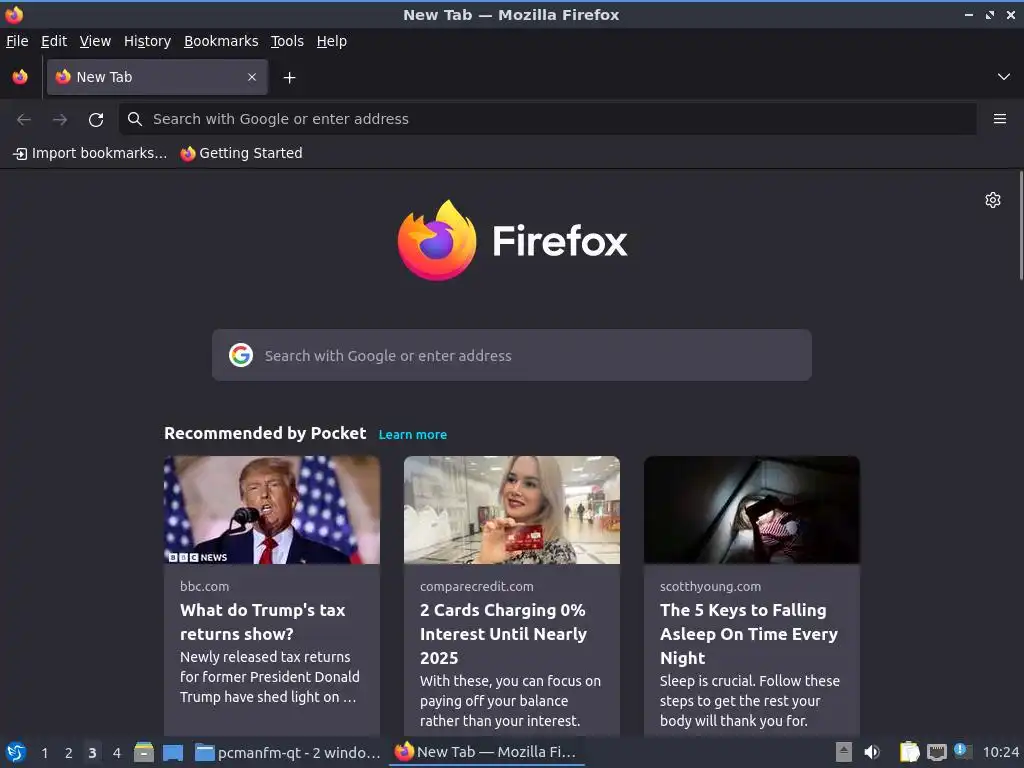The width and height of the screenshot is (1024, 768).
Task: Click the taskbar clock showing 10:24
Action: pyautogui.click(x=1000, y=752)
